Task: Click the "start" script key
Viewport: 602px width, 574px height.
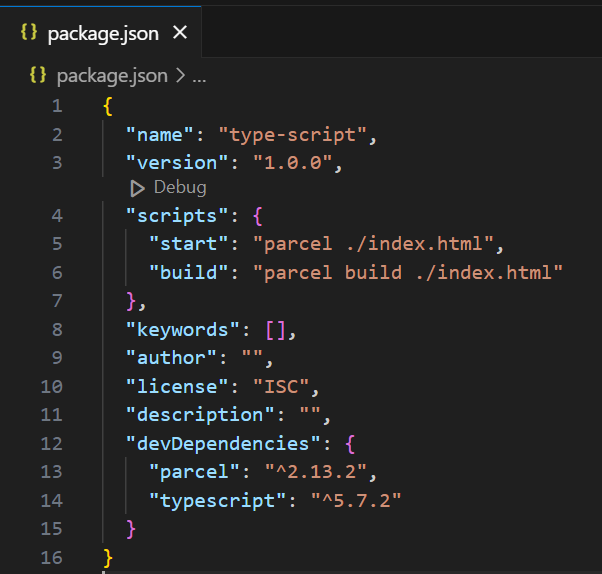Action: point(189,244)
